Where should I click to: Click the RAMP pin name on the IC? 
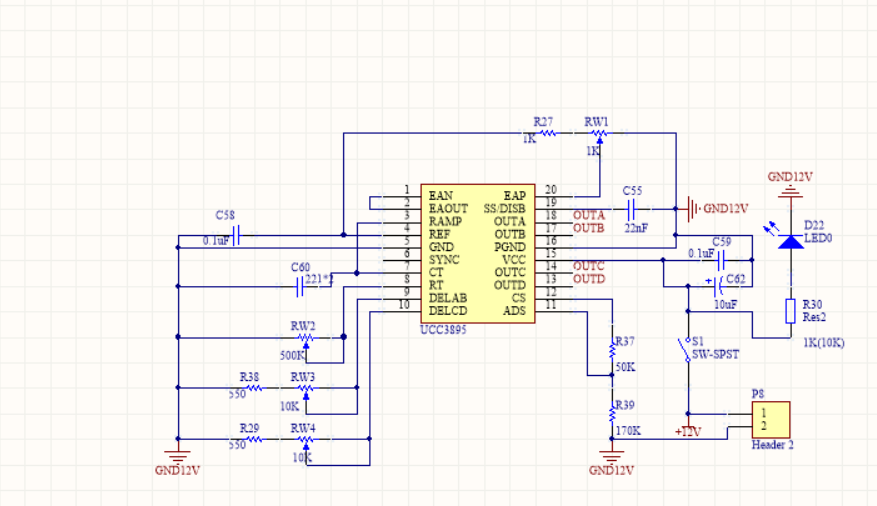[445, 221]
